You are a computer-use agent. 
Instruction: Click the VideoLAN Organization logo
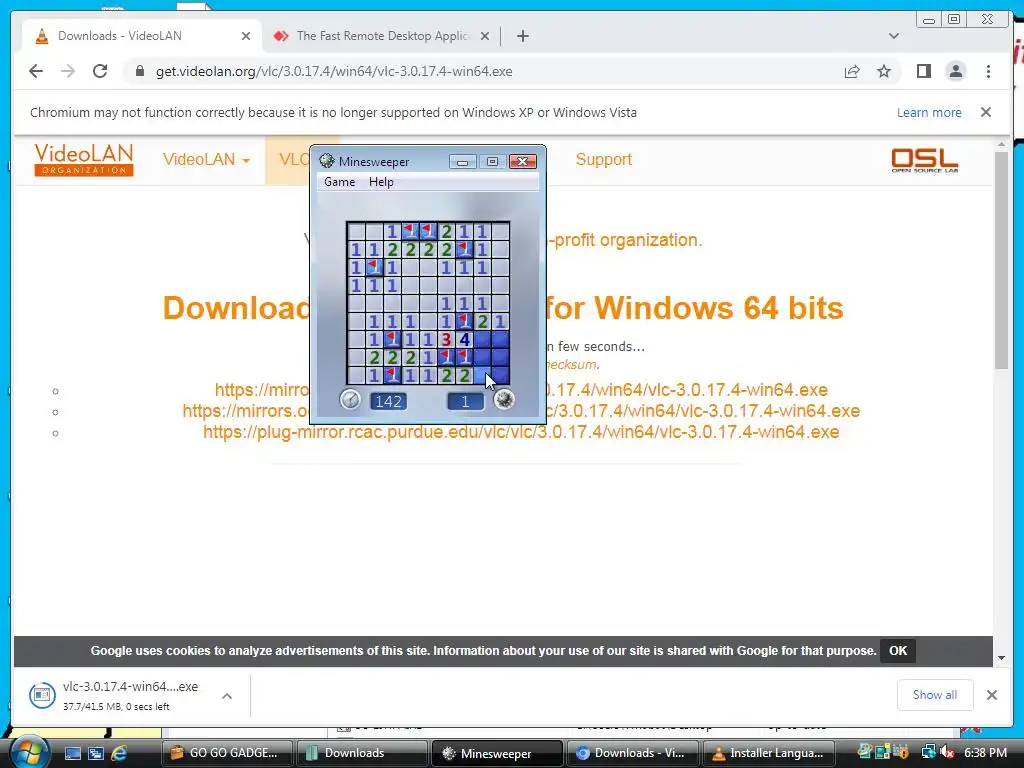tap(84, 160)
